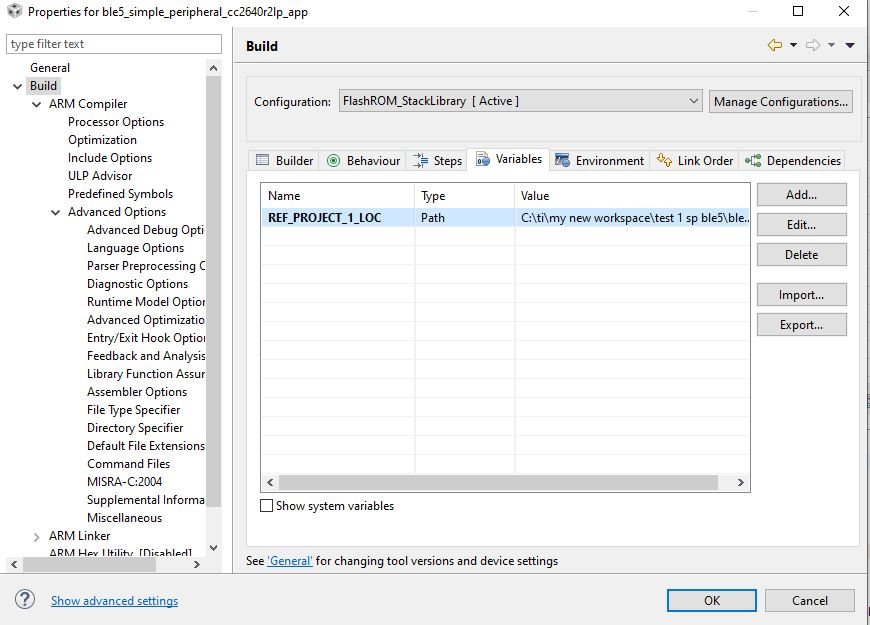Expand the ARM Linker tree node
The width and height of the screenshot is (870, 625).
tap(37, 537)
